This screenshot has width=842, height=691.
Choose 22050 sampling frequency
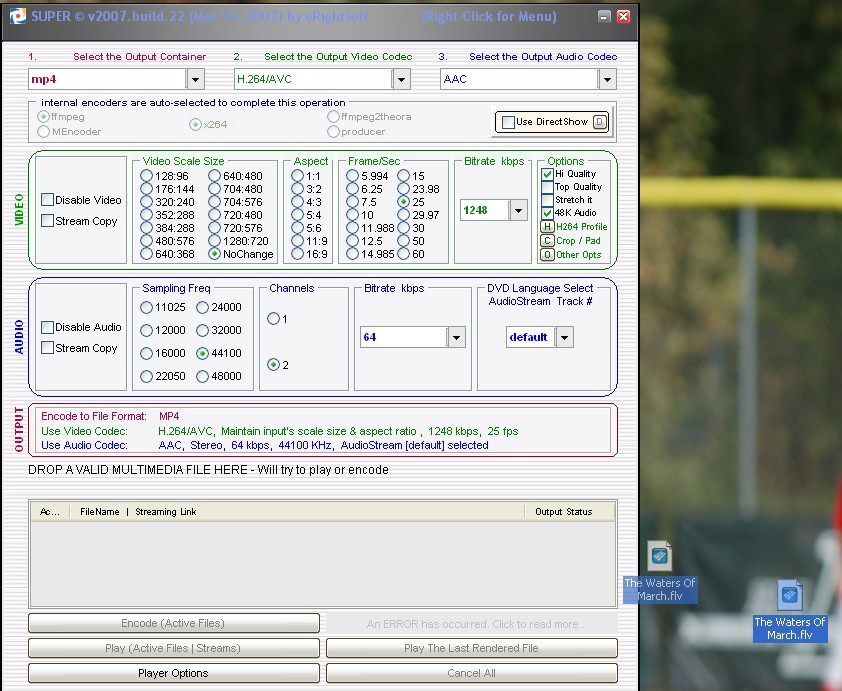point(146,376)
